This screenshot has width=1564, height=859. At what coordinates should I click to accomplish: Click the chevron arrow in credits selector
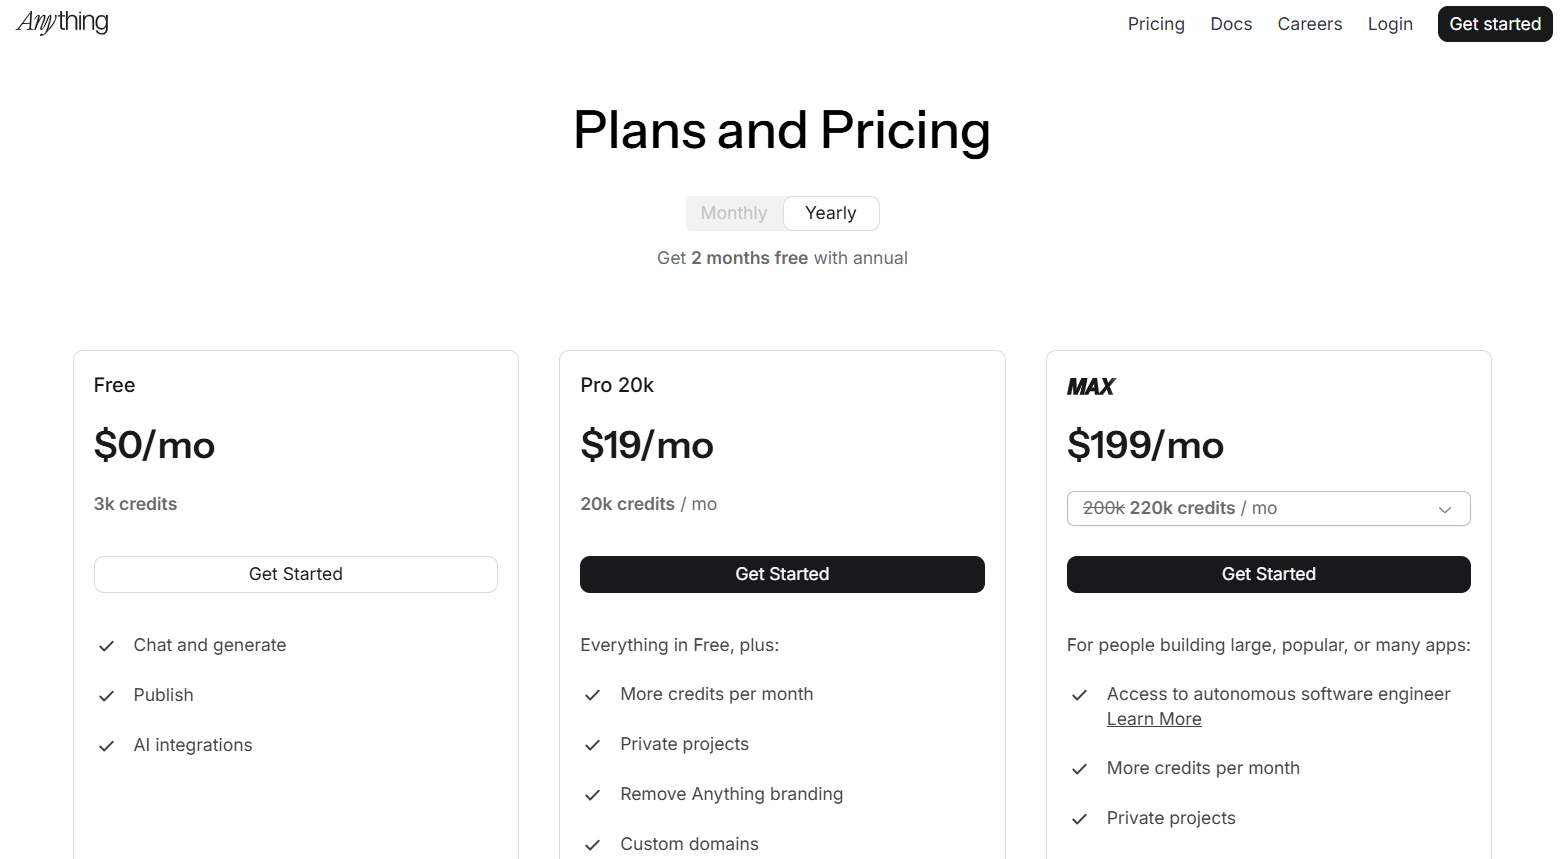(x=1444, y=509)
